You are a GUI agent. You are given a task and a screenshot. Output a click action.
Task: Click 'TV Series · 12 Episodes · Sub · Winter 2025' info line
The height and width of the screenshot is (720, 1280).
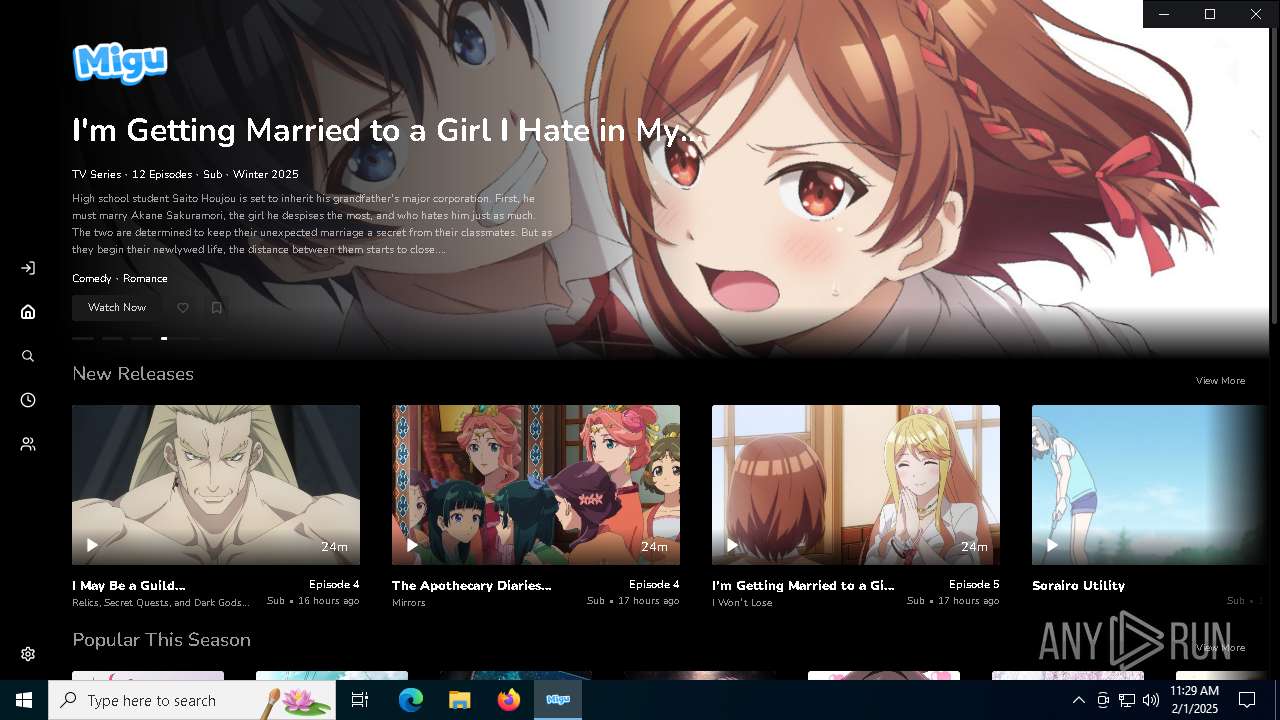coord(185,174)
